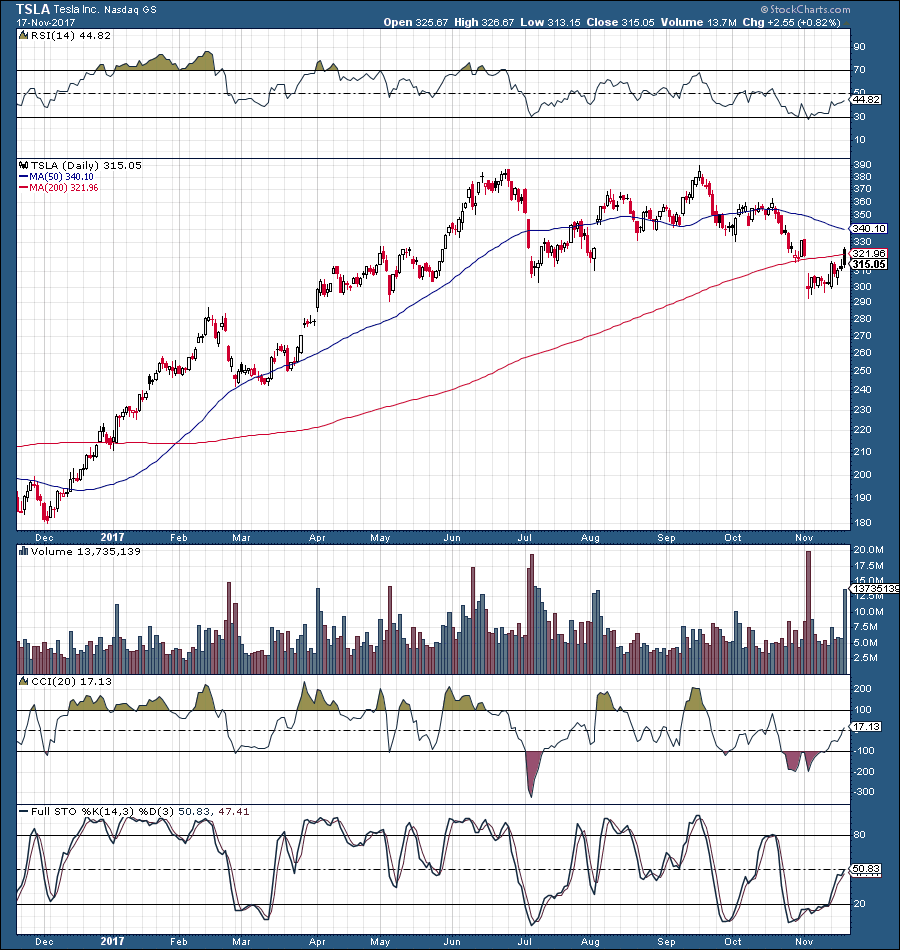Click the 44.82 RSI value tag on axis
The width and height of the screenshot is (900, 950).
pos(866,99)
